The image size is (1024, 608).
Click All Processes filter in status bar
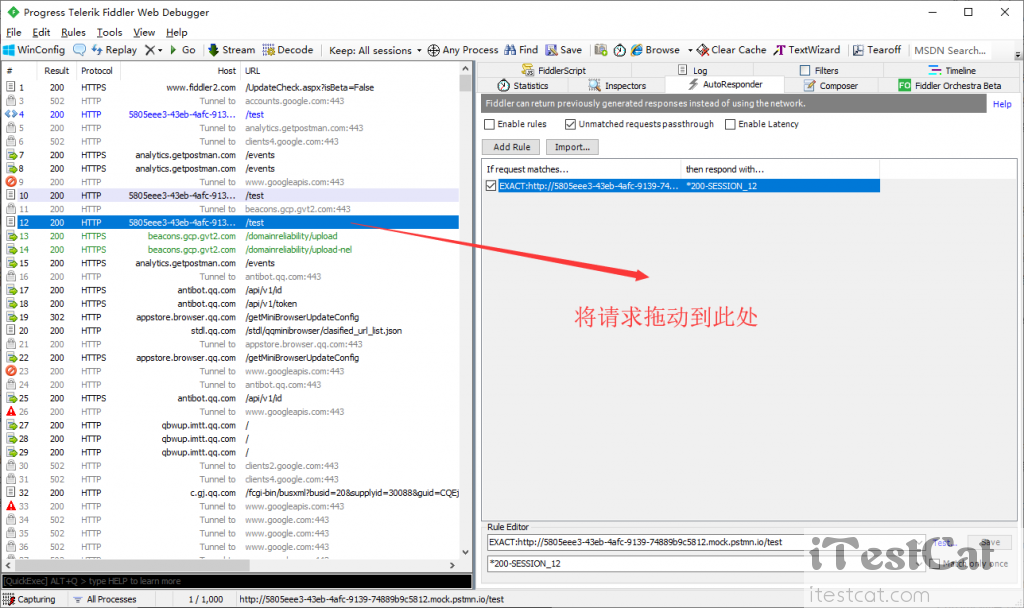point(104,599)
